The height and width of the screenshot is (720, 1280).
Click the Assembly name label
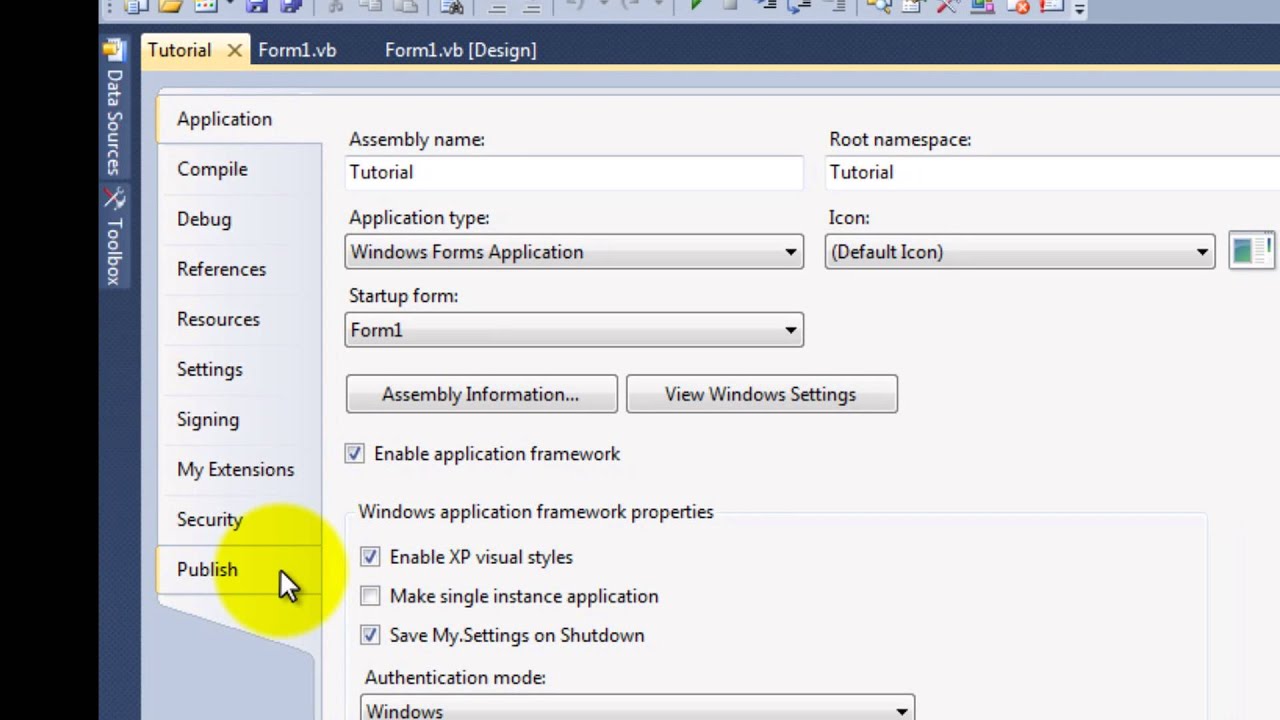pos(417,139)
